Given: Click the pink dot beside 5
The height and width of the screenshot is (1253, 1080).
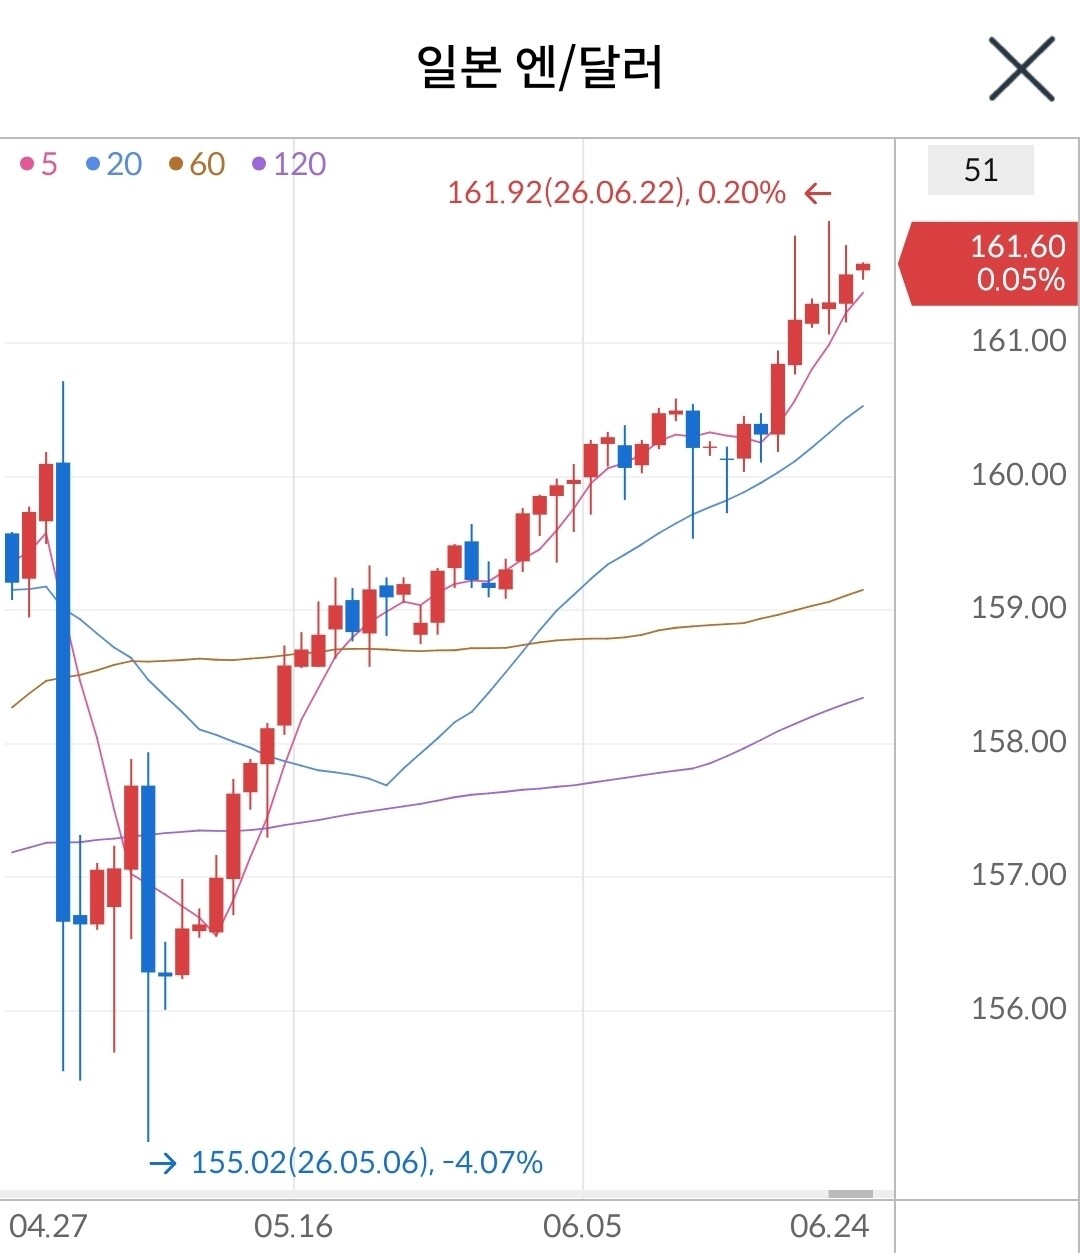Looking at the screenshot, I should pyautogui.click(x=27, y=165).
